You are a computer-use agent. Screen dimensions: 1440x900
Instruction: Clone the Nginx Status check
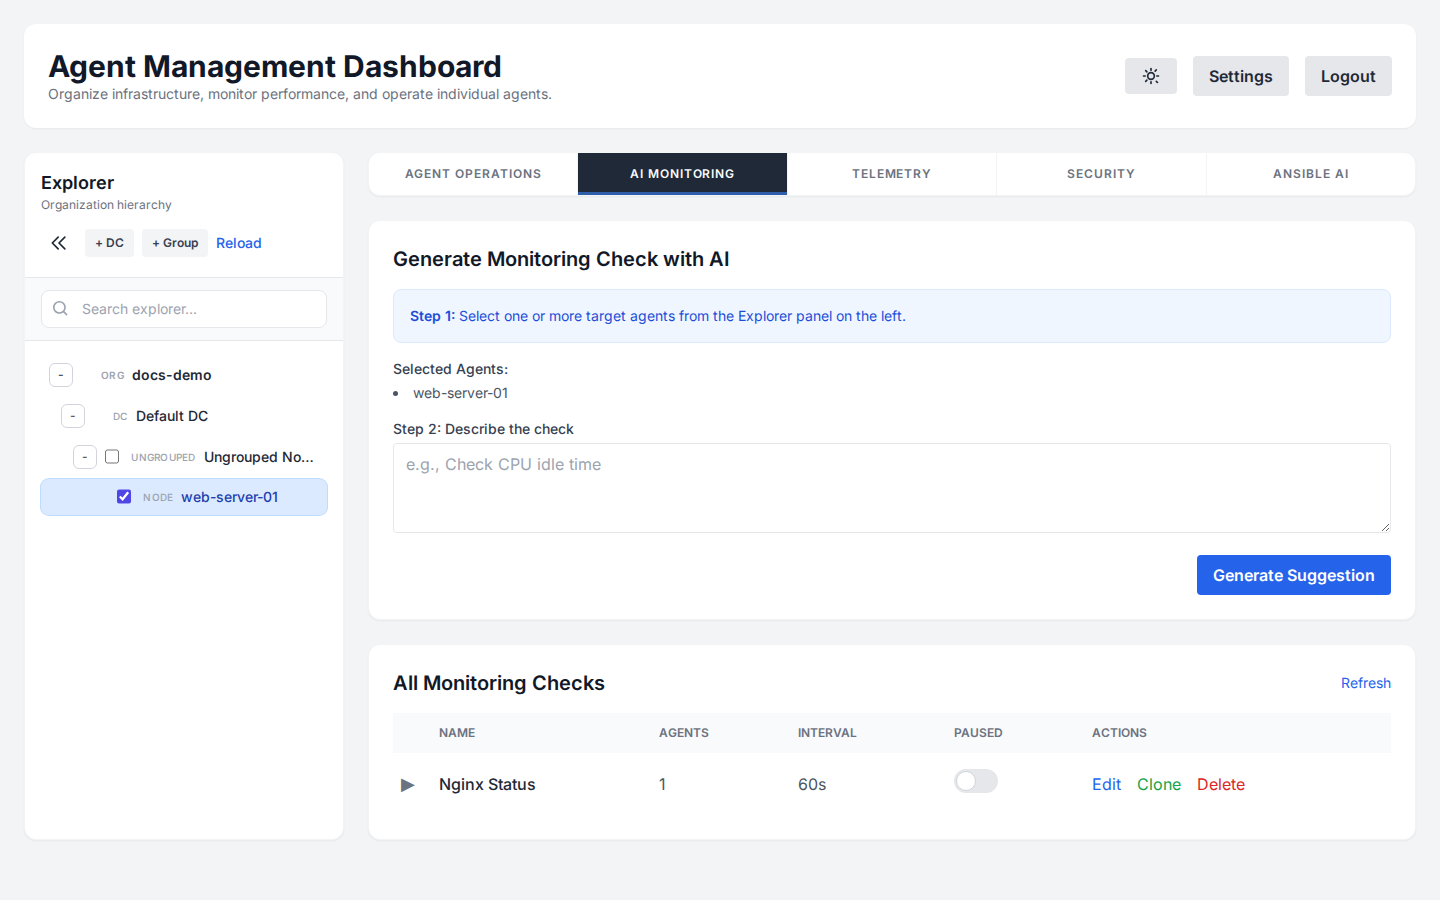click(x=1158, y=784)
